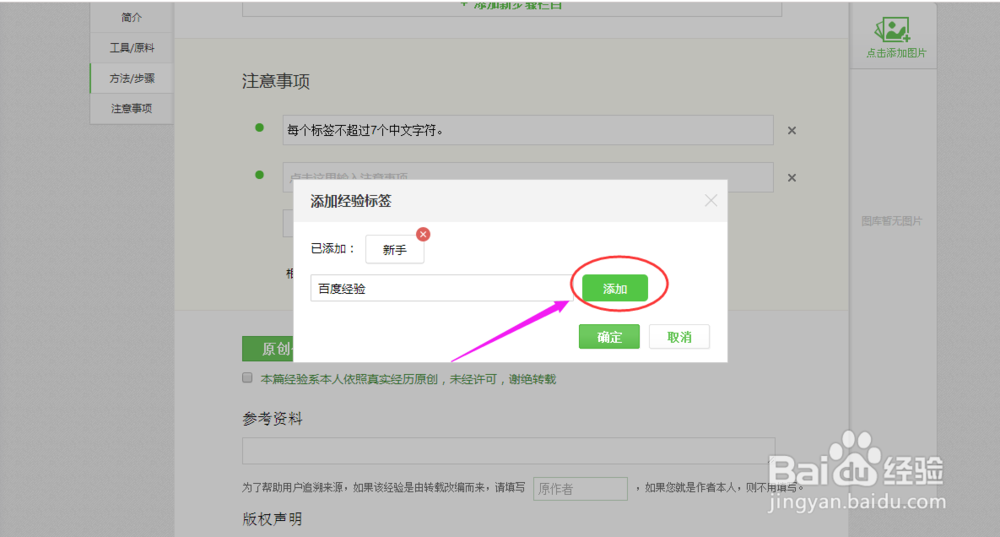The width and height of the screenshot is (1000, 537).
Task: Go to 工具/原料 sidebar section
Action: pyautogui.click(x=131, y=48)
